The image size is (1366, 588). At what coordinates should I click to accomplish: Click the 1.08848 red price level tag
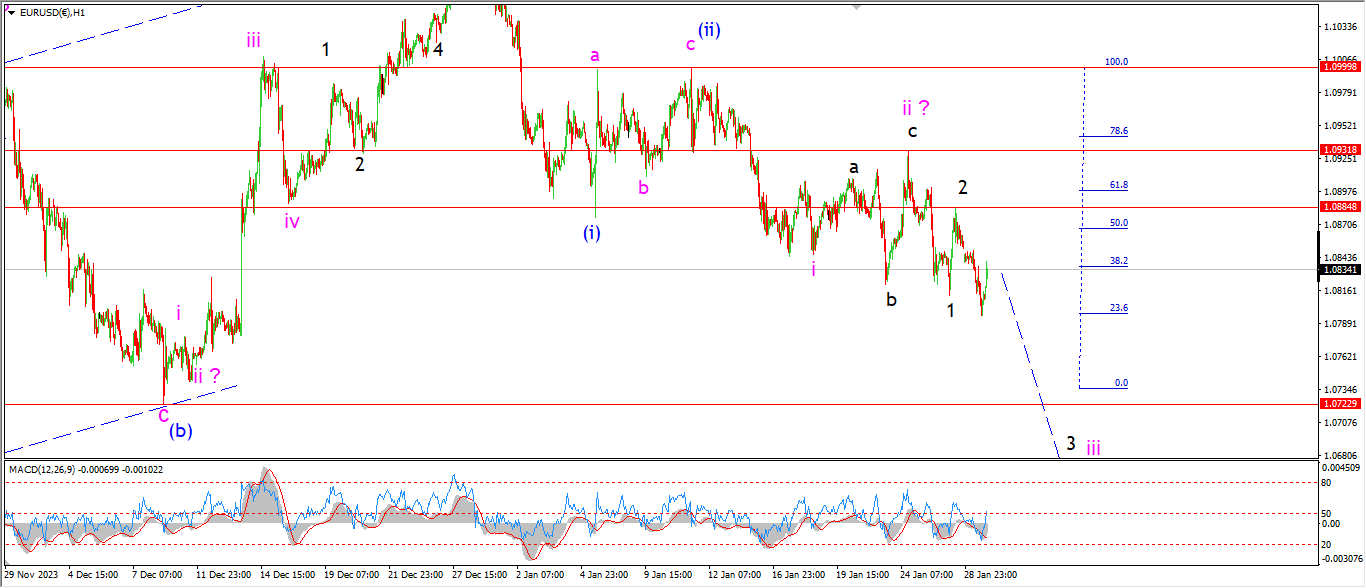[x=1340, y=207]
